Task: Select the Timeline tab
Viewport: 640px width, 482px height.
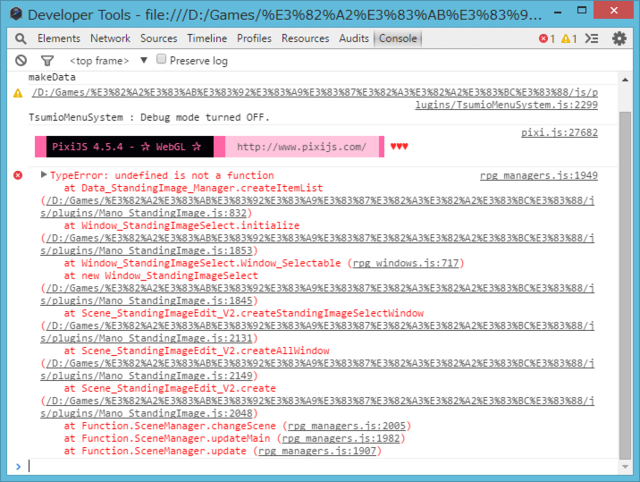Action: [207, 38]
